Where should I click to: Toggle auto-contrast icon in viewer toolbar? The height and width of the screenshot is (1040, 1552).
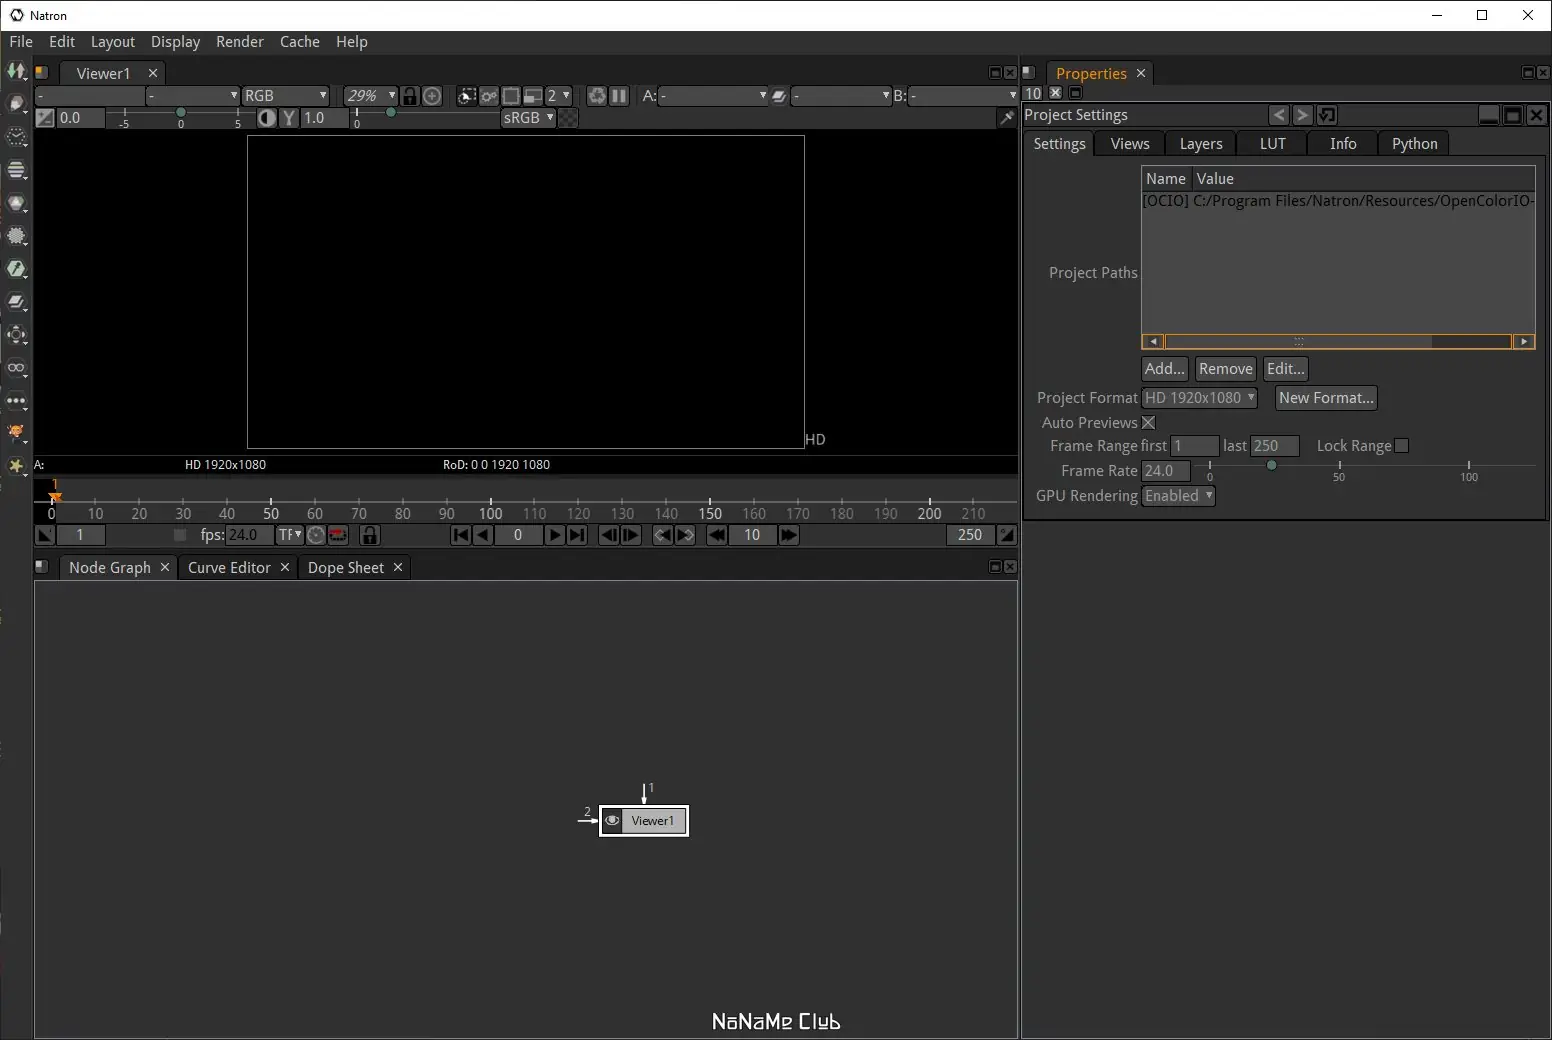tap(267, 118)
